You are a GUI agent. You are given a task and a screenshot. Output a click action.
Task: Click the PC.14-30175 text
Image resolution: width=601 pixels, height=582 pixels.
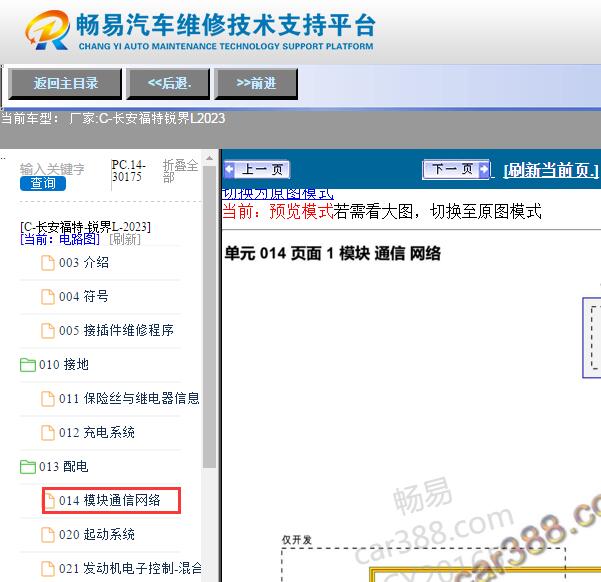click(x=128, y=171)
